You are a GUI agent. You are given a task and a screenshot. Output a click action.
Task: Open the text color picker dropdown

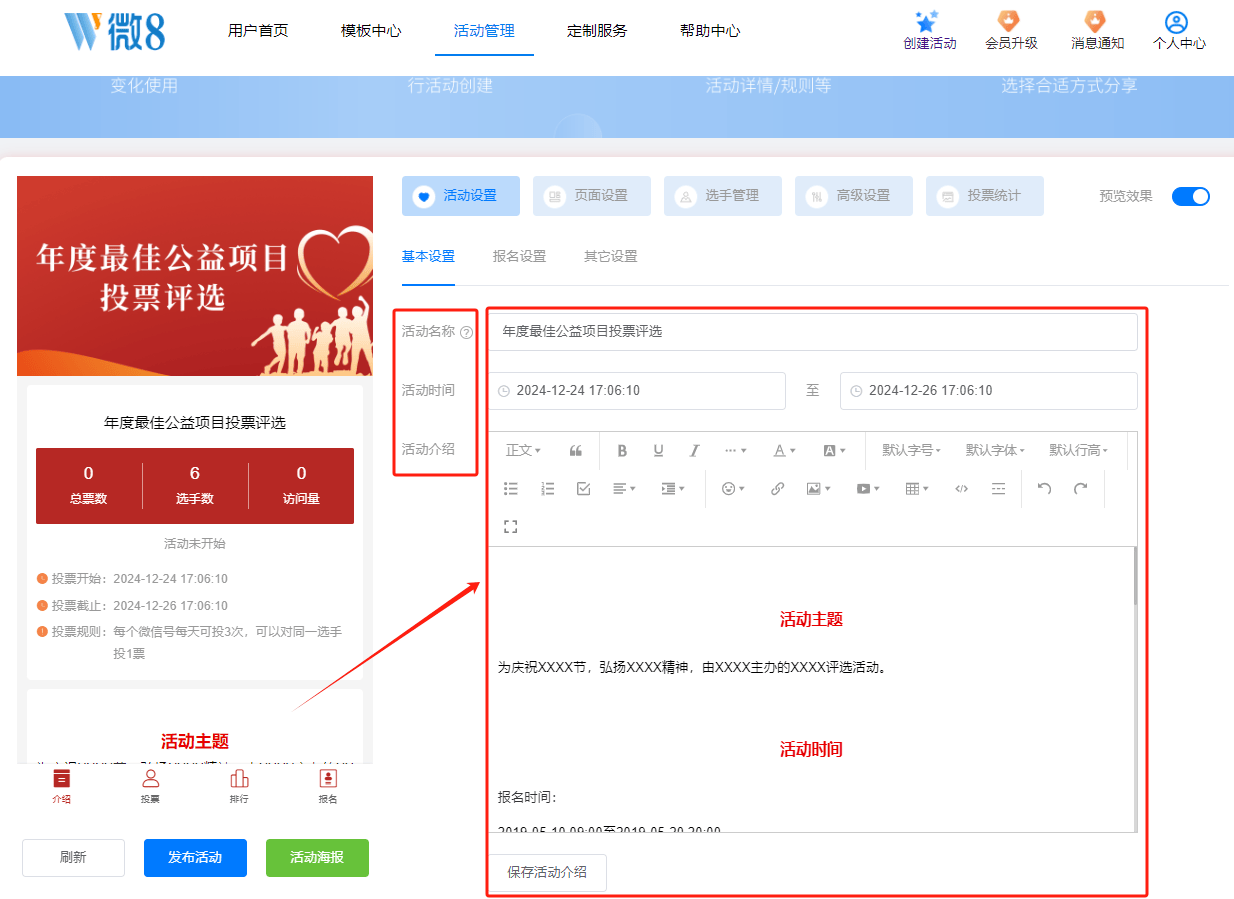coord(784,450)
